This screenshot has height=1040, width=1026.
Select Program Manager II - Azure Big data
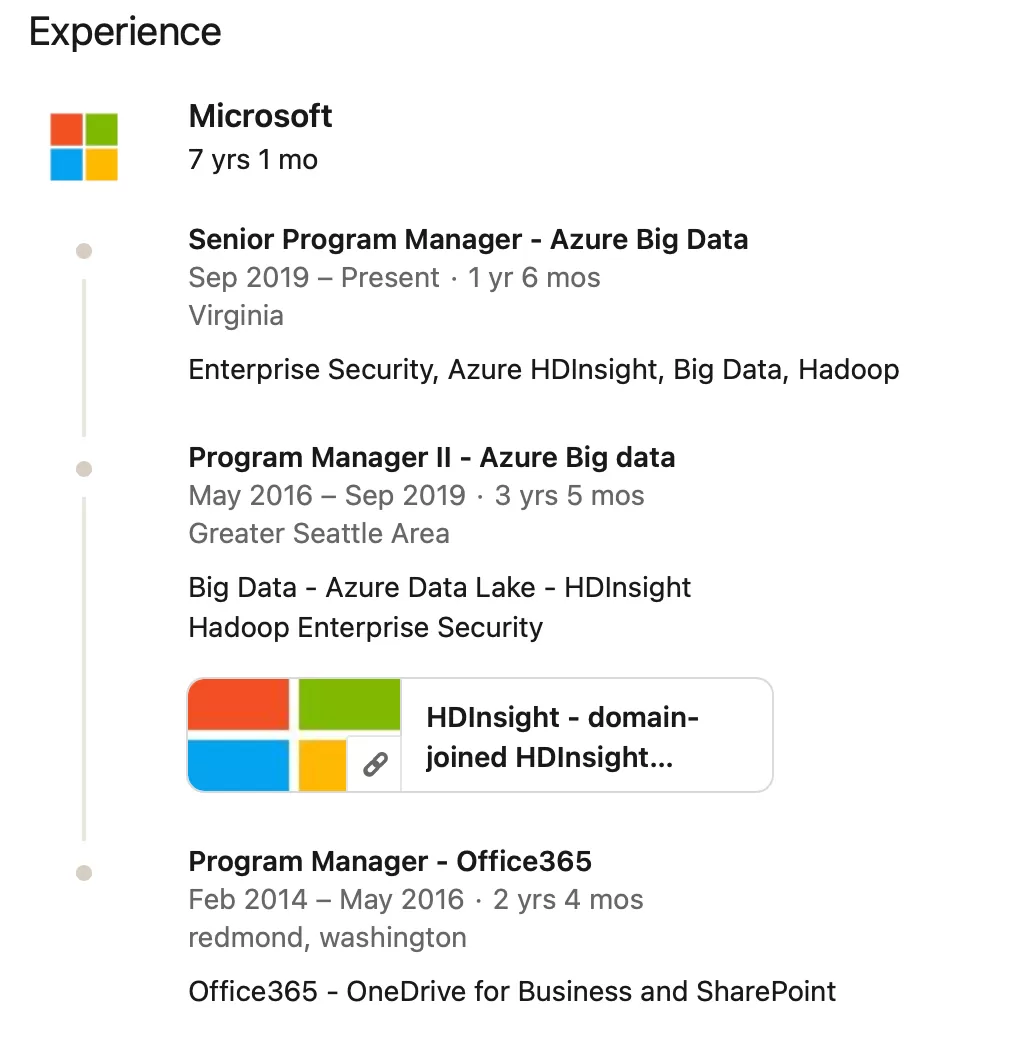(432, 458)
